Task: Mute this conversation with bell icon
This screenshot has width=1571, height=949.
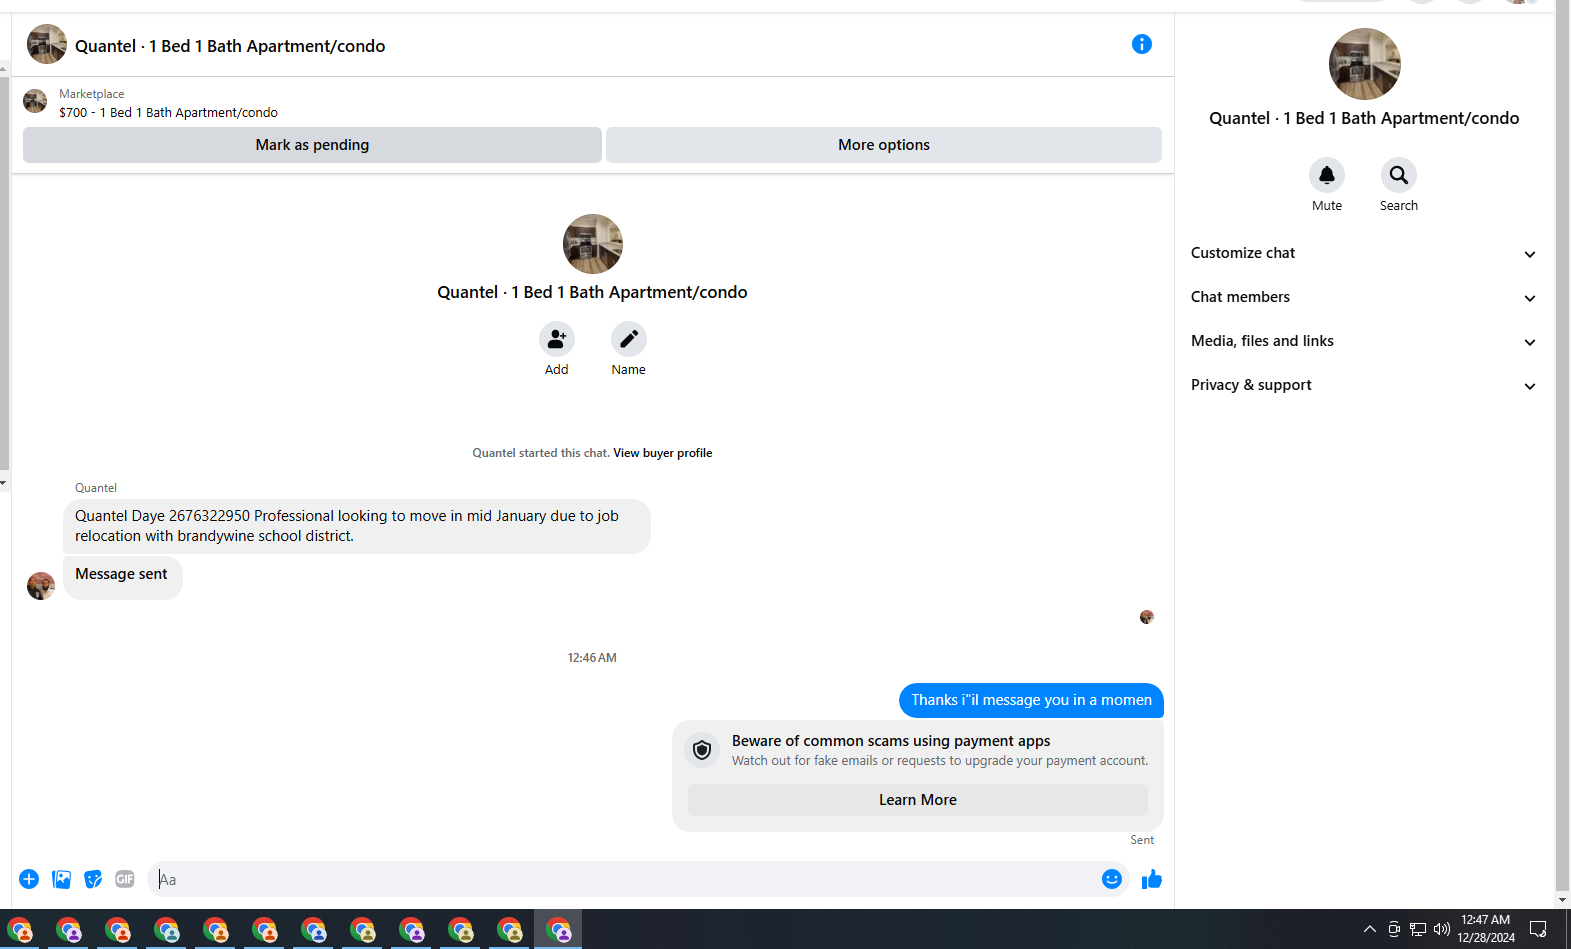Action: 1326,175
